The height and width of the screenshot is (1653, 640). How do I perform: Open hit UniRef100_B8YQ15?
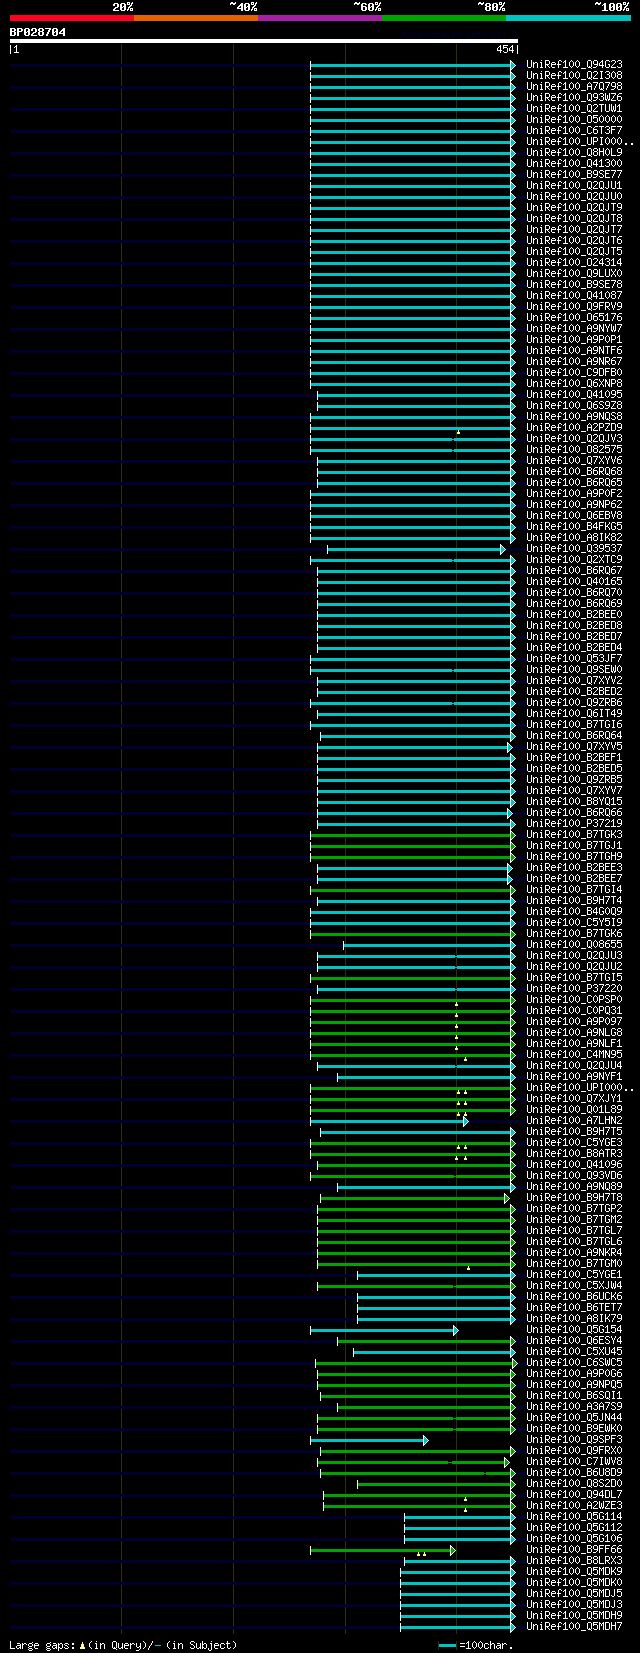(x=574, y=802)
